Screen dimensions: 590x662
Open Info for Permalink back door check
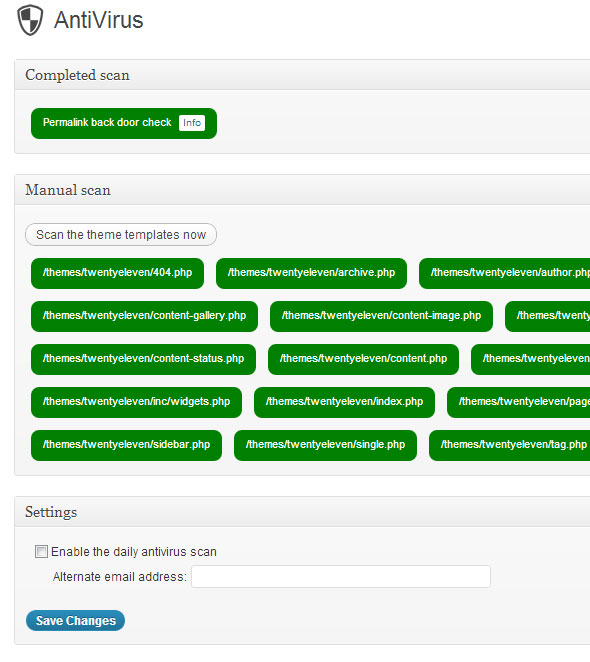[192, 123]
